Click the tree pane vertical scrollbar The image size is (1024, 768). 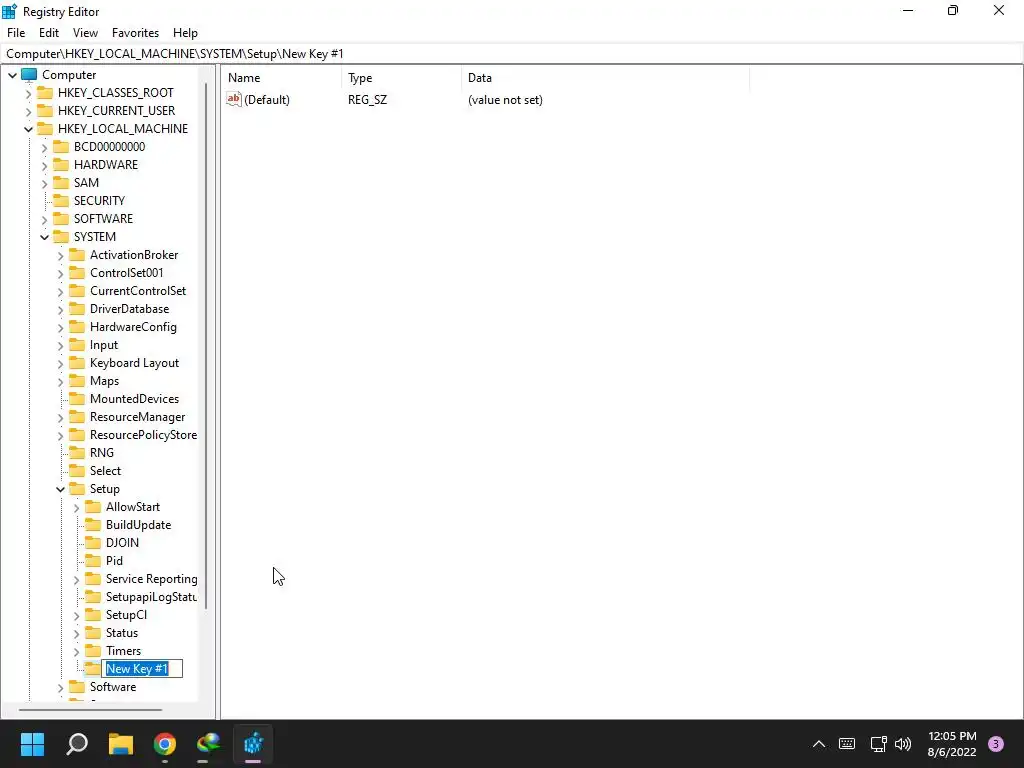point(206,346)
